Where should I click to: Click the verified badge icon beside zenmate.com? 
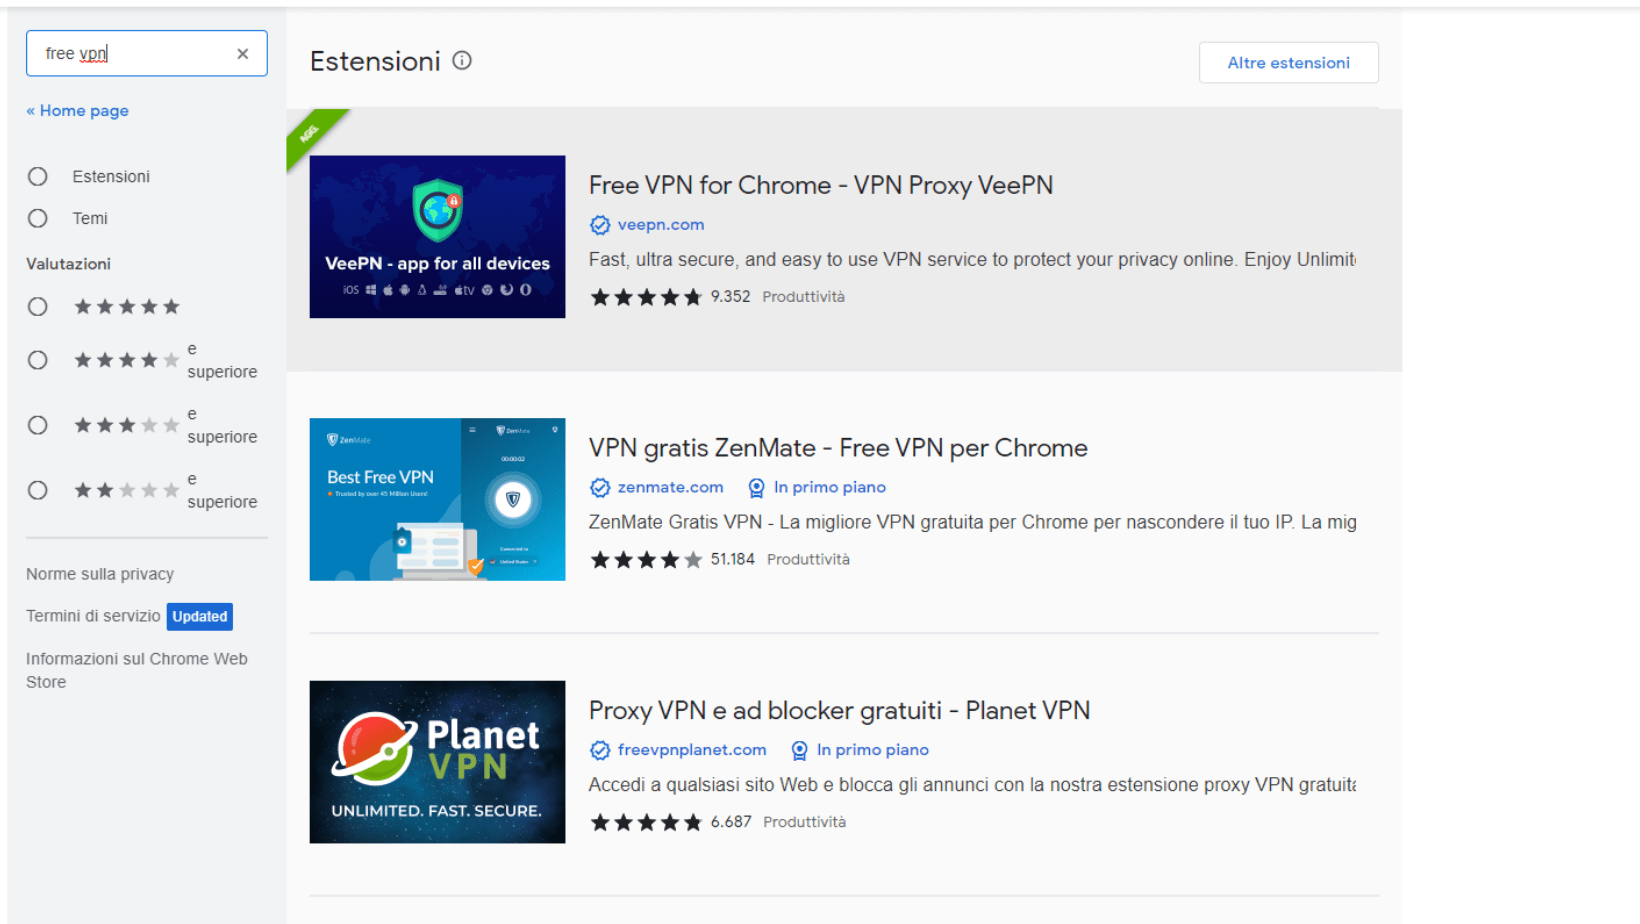(600, 487)
